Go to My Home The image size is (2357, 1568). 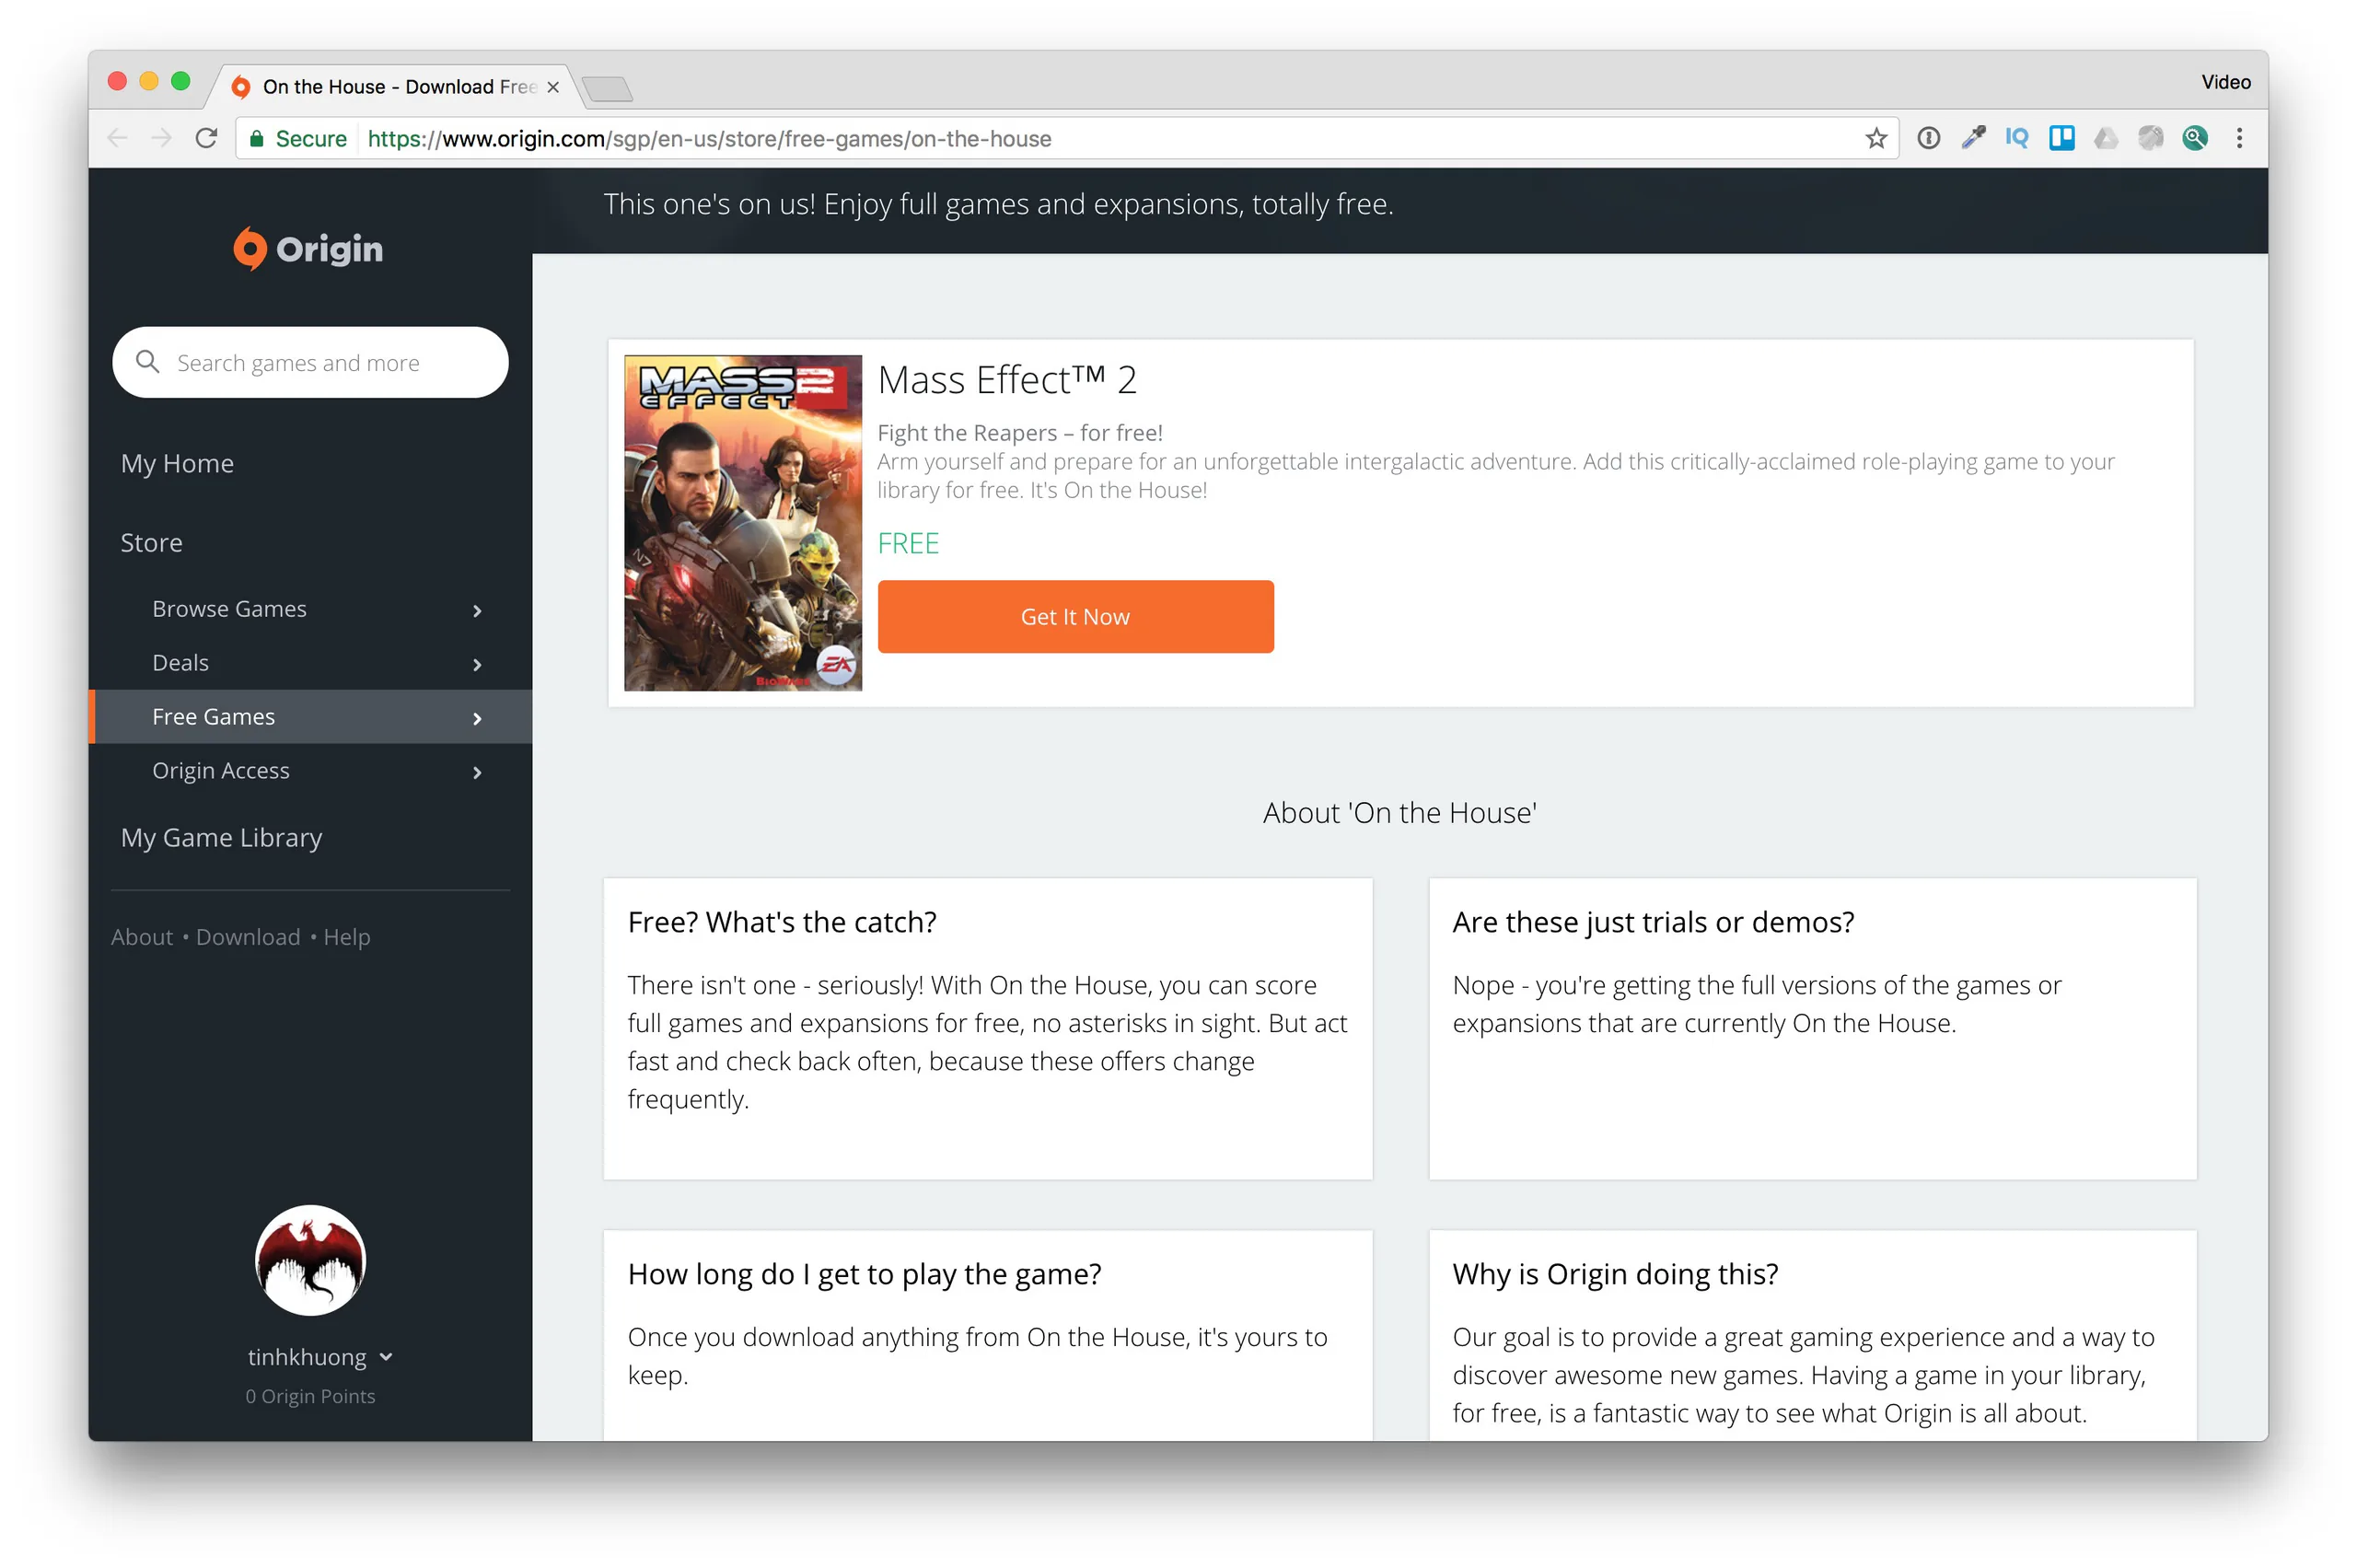point(177,463)
